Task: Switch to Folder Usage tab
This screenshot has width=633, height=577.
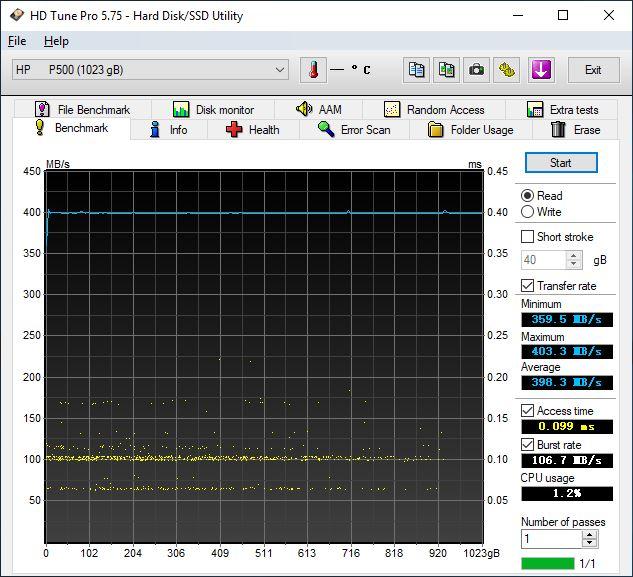Action: [471, 130]
